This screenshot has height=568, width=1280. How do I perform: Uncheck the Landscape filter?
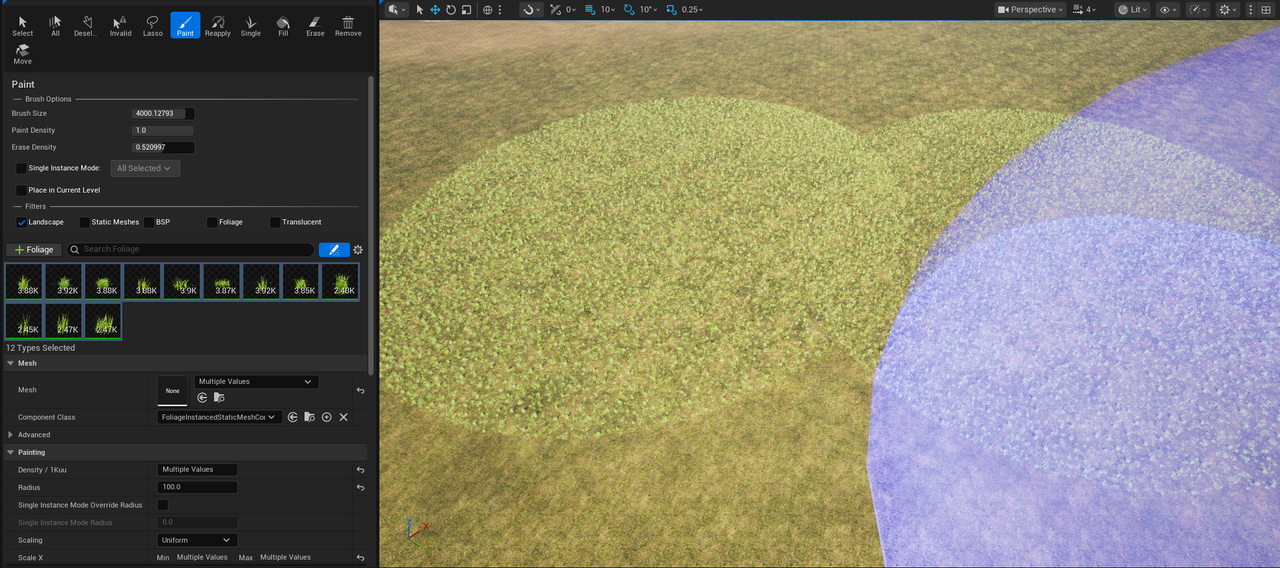point(21,222)
